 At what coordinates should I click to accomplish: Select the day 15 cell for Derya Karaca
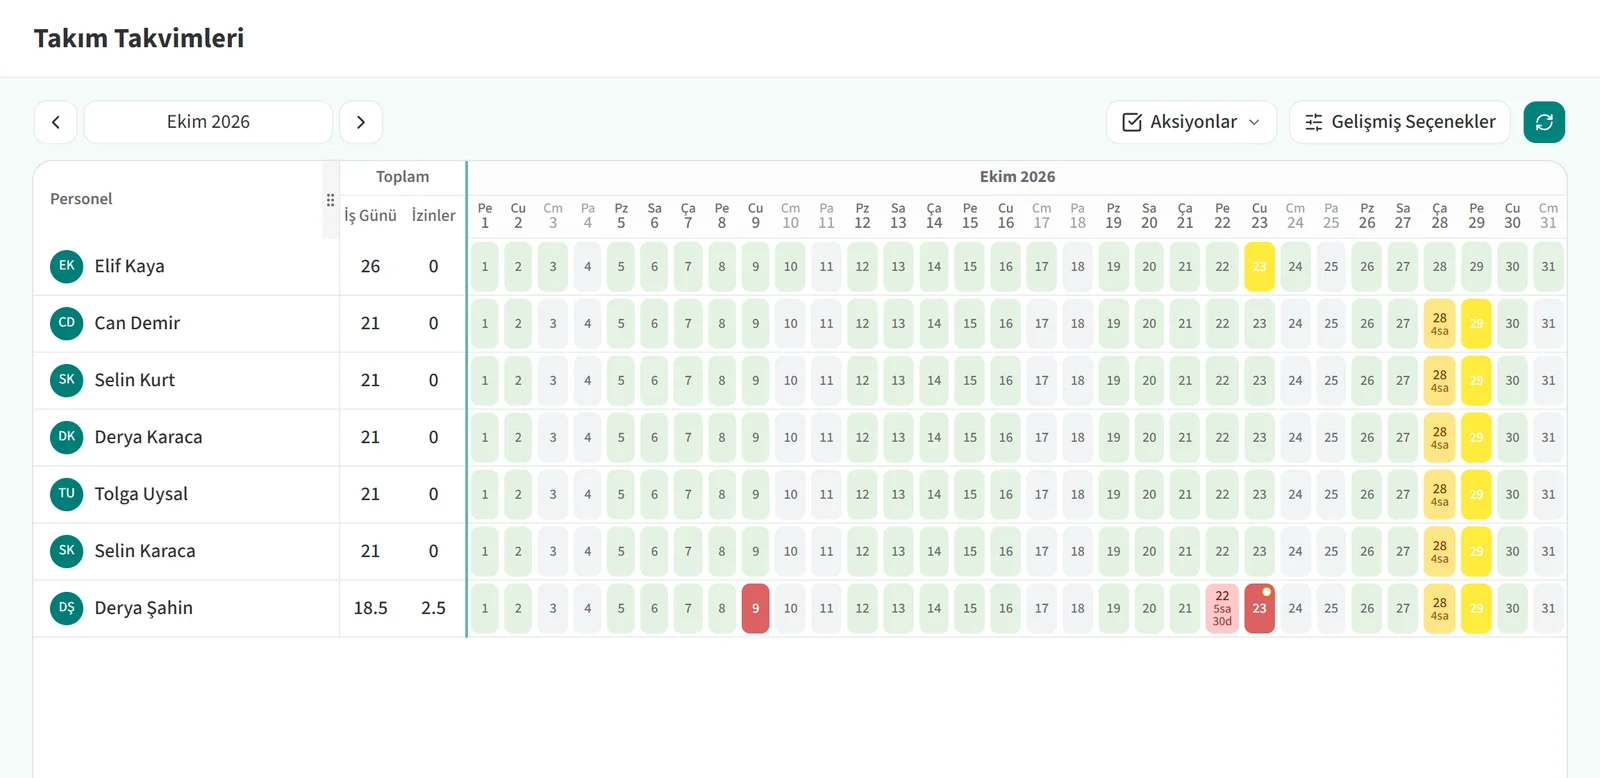[x=970, y=438]
